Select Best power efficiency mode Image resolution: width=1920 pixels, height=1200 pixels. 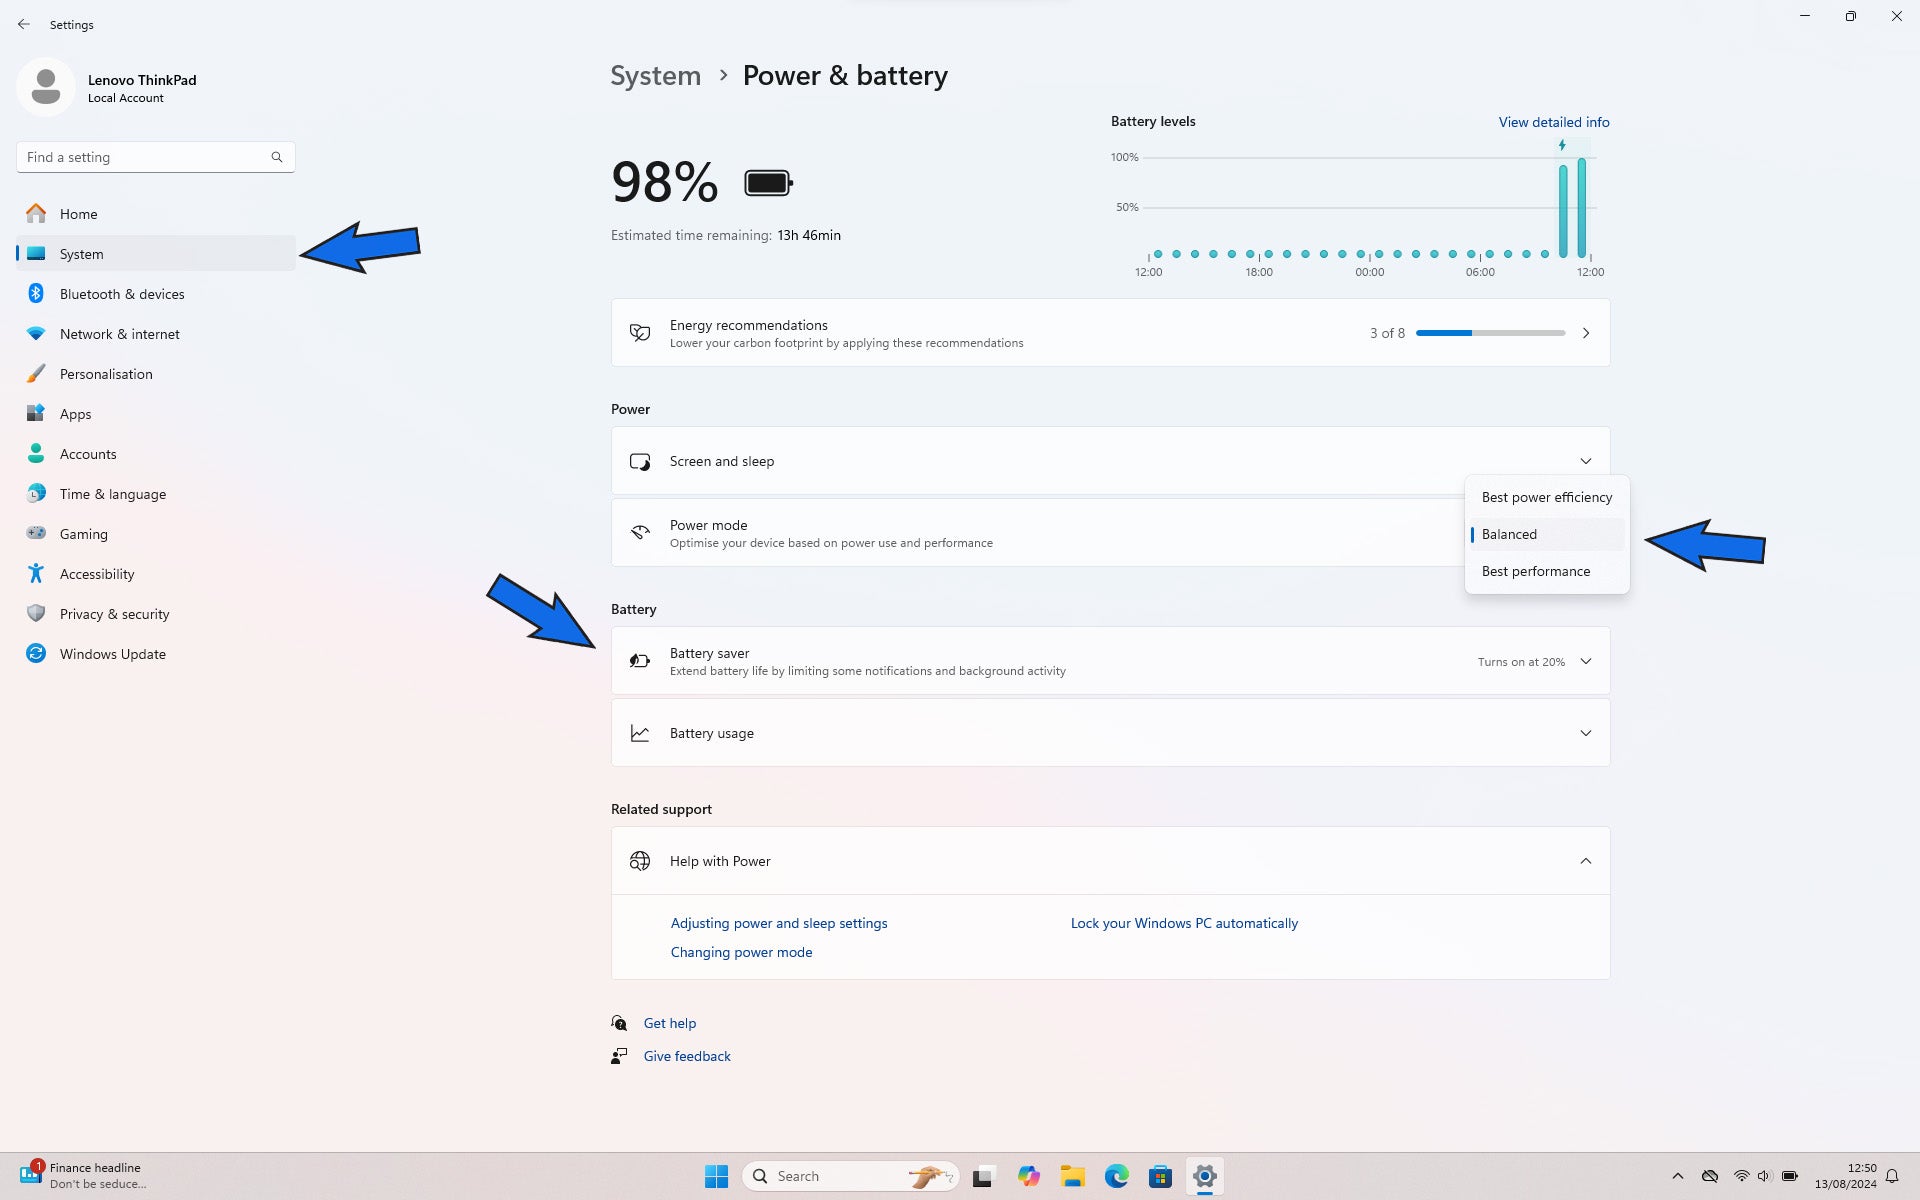pos(1546,497)
